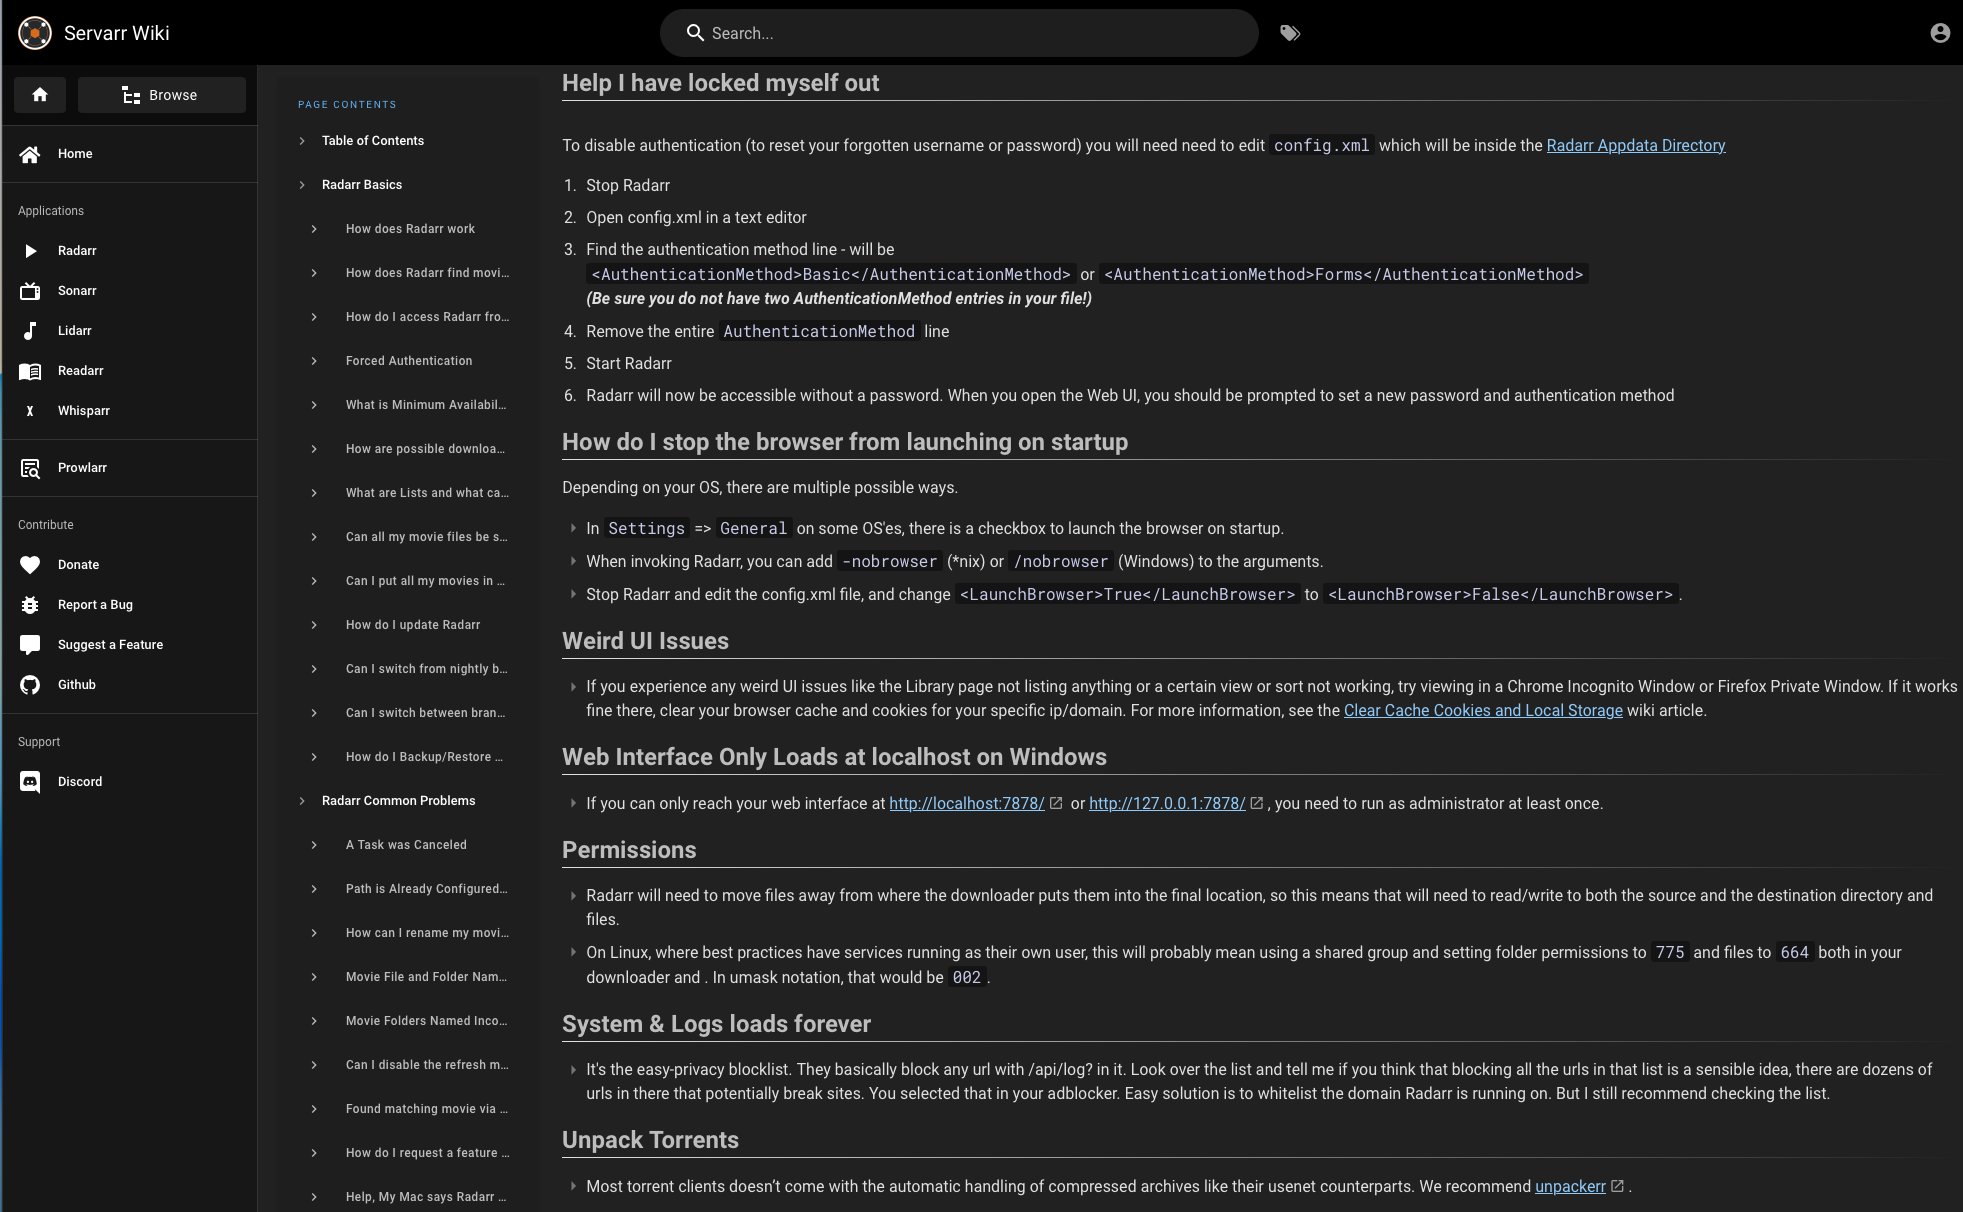The width and height of the screenshot is (1963, 1212).
Task: Expand chevron beside Forced Authentication
Action: click(314, 361)
